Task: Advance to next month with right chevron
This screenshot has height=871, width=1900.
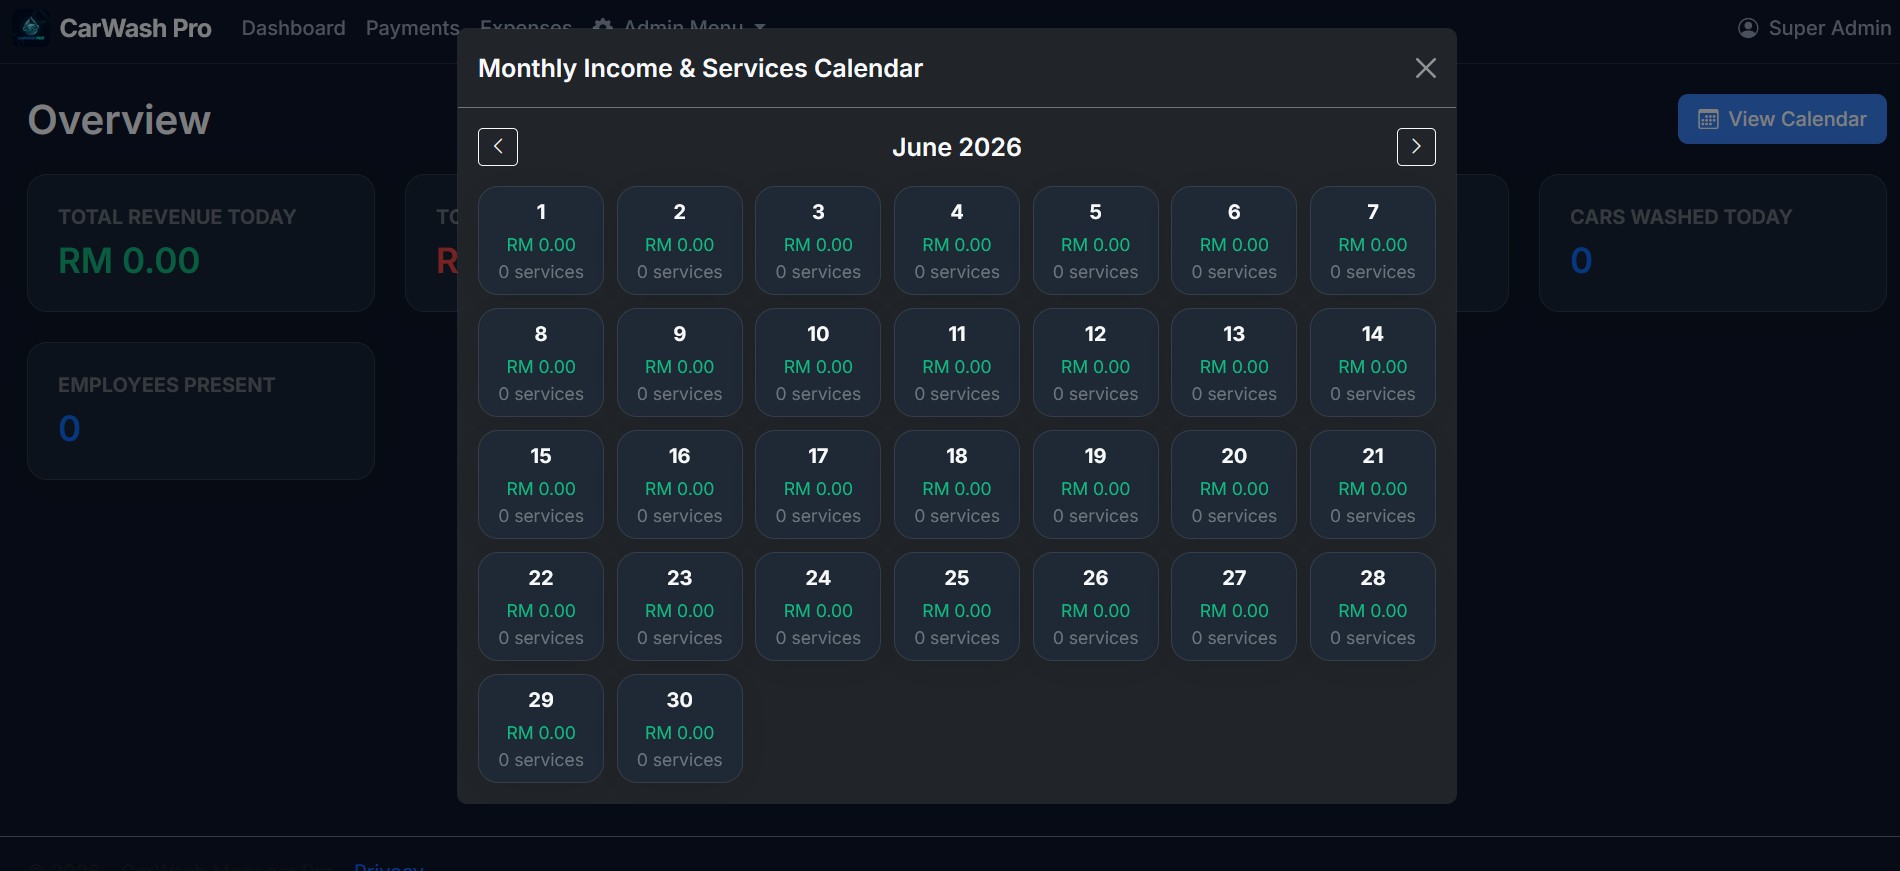Action: point(1416,147)
